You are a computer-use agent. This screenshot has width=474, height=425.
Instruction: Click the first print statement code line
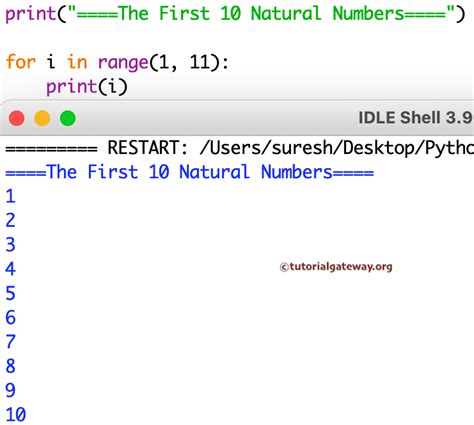(x=235, y=14)
